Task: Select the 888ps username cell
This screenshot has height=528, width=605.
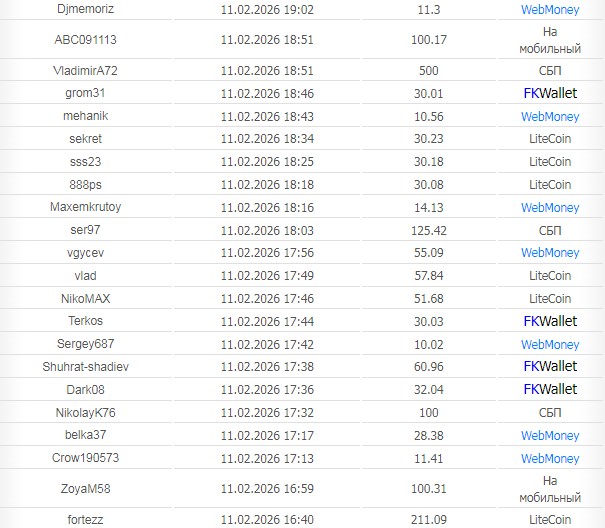Action: click(x=86, y=184)
